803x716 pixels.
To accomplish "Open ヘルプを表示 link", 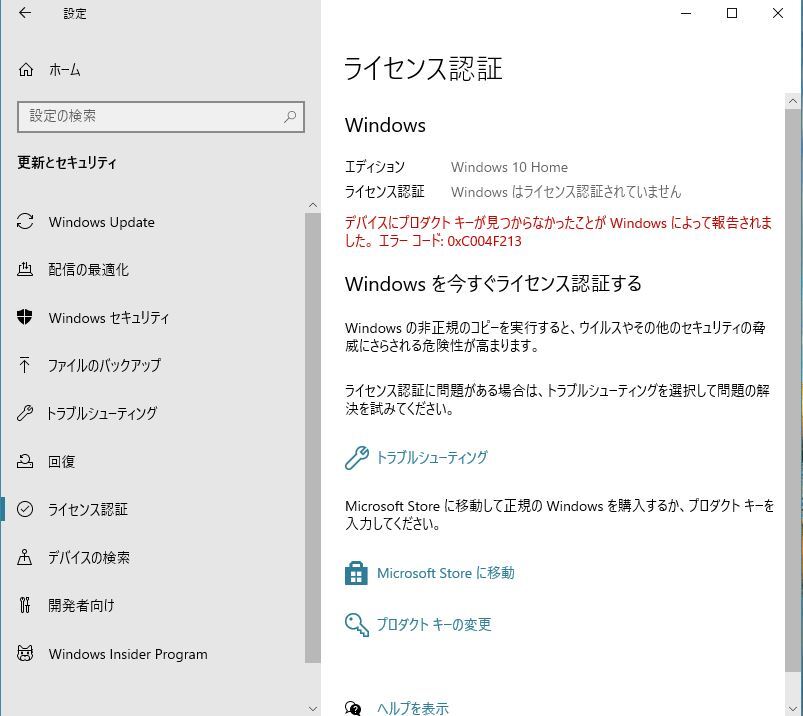I will pyautogui.click(x=413, y=708).
